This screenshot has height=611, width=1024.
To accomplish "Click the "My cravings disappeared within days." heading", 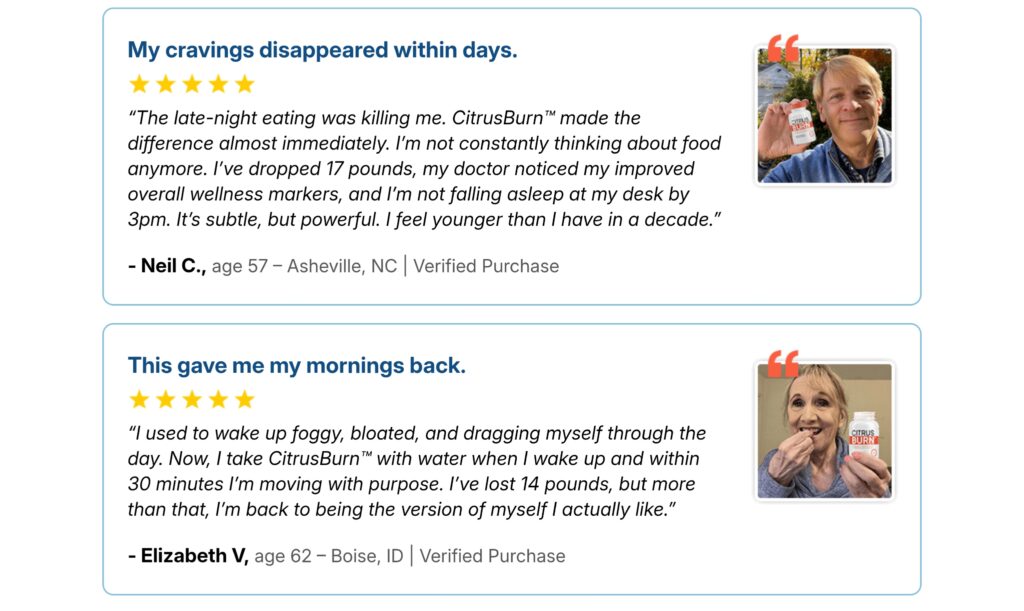I will click(322, 50).
